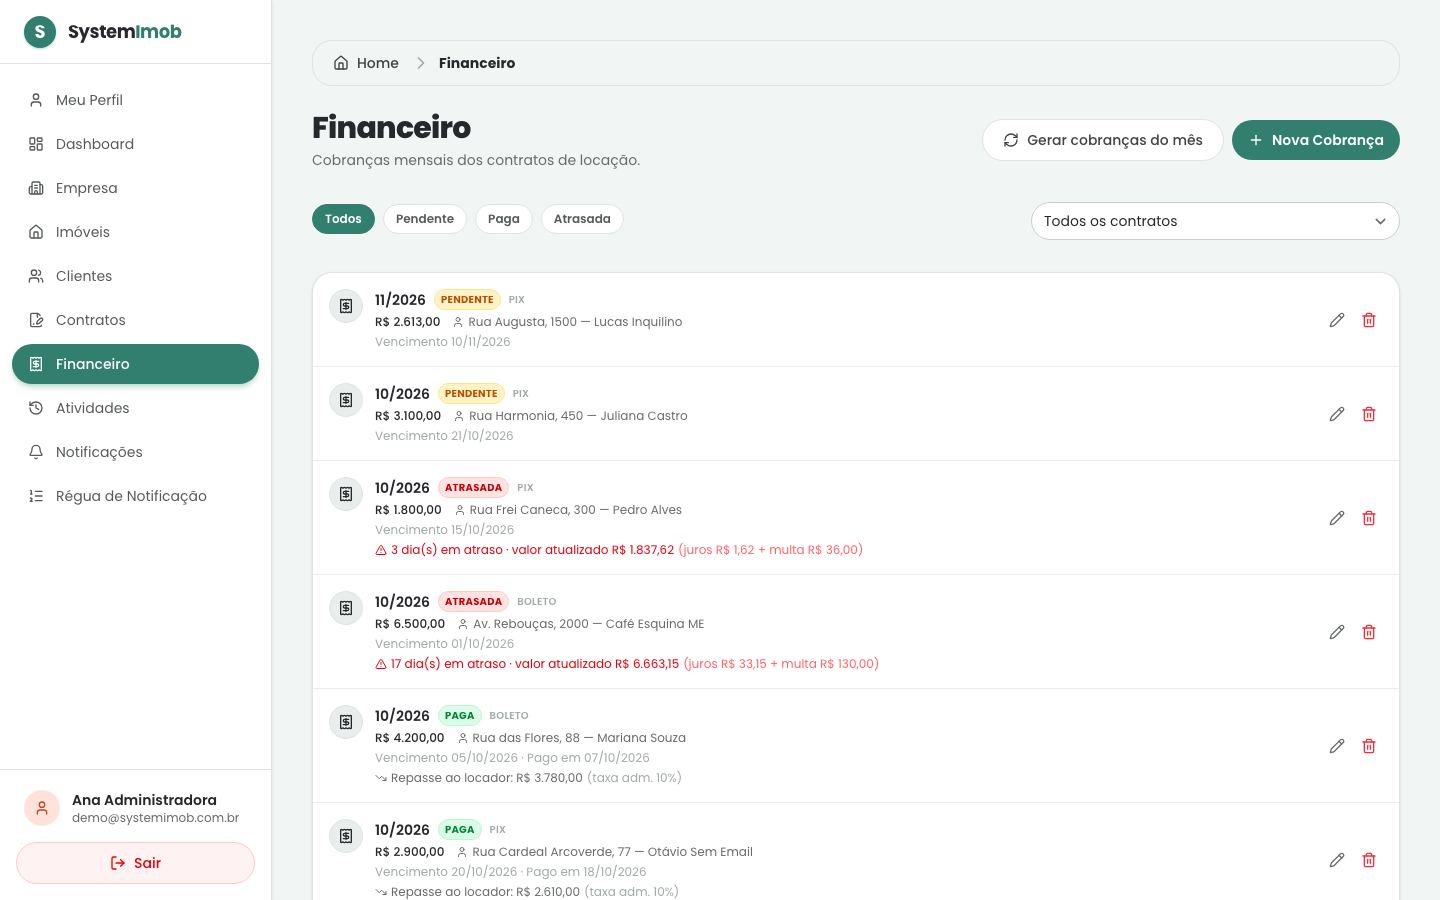Click value R$ 2.613,00
This screenshot has width=1440, height=900.
point(407,322)
